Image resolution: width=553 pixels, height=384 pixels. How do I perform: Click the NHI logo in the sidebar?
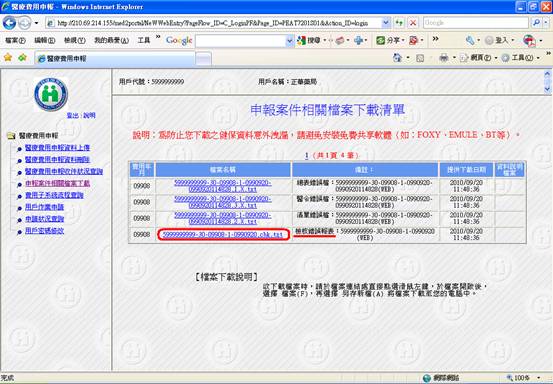click(51, 95)
